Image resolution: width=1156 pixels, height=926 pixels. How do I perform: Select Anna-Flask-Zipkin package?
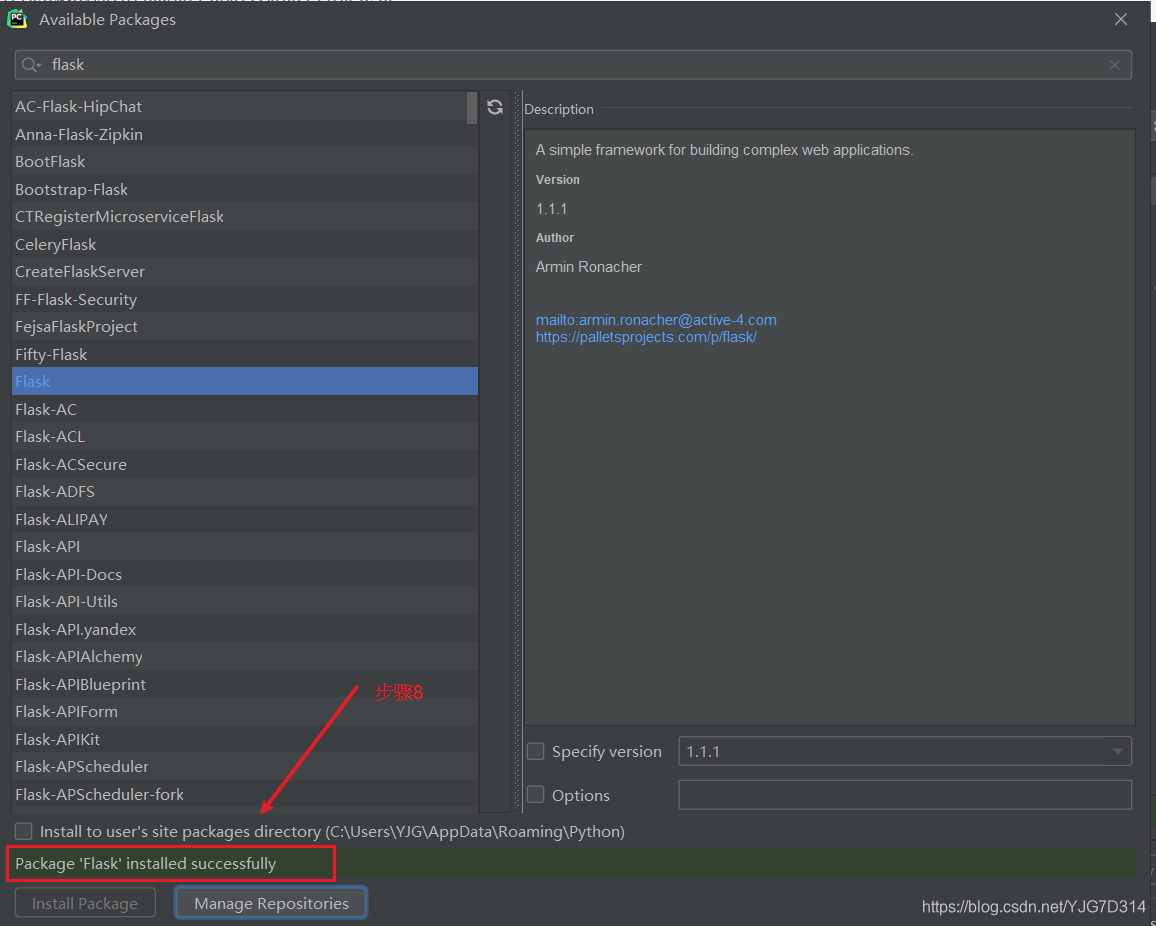pos(245,134)
